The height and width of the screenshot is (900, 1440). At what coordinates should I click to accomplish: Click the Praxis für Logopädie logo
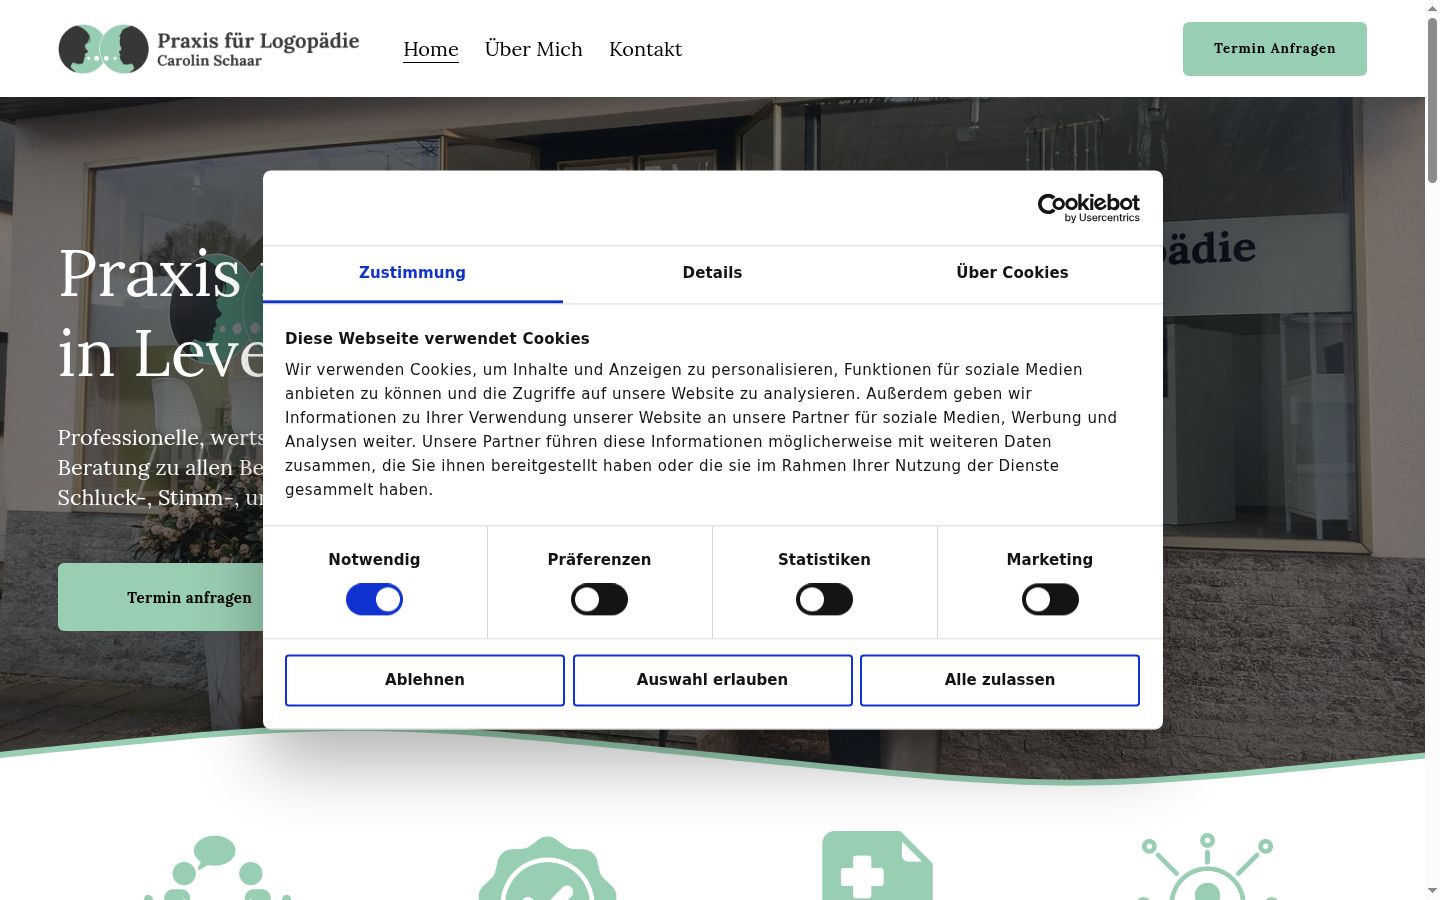point(209,49)
